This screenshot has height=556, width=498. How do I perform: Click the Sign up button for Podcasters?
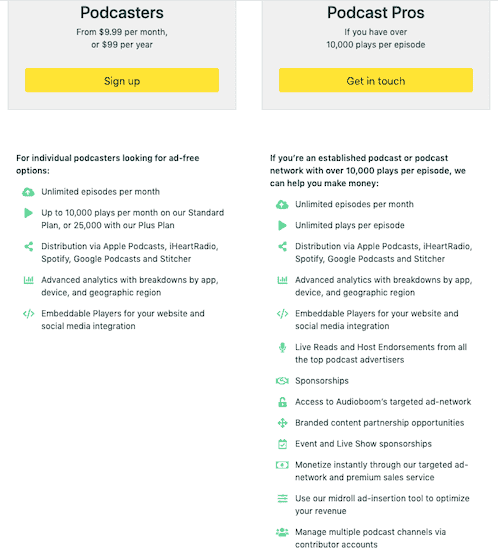pyautogui.click(x=122, y=80)
